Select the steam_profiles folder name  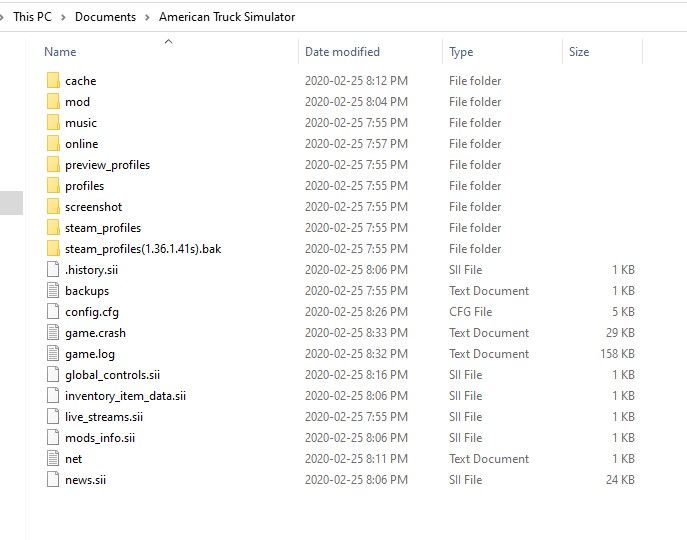tap(103, 228)
